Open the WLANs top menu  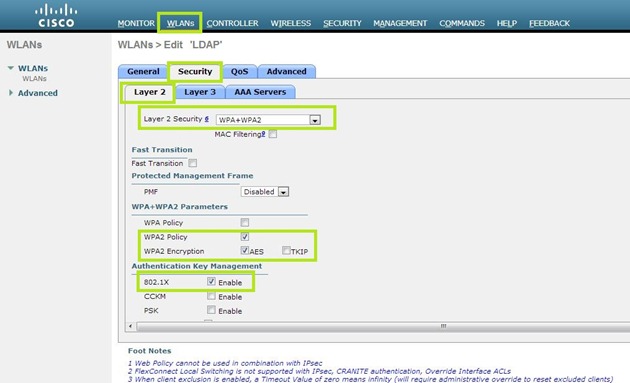(180, 23)
